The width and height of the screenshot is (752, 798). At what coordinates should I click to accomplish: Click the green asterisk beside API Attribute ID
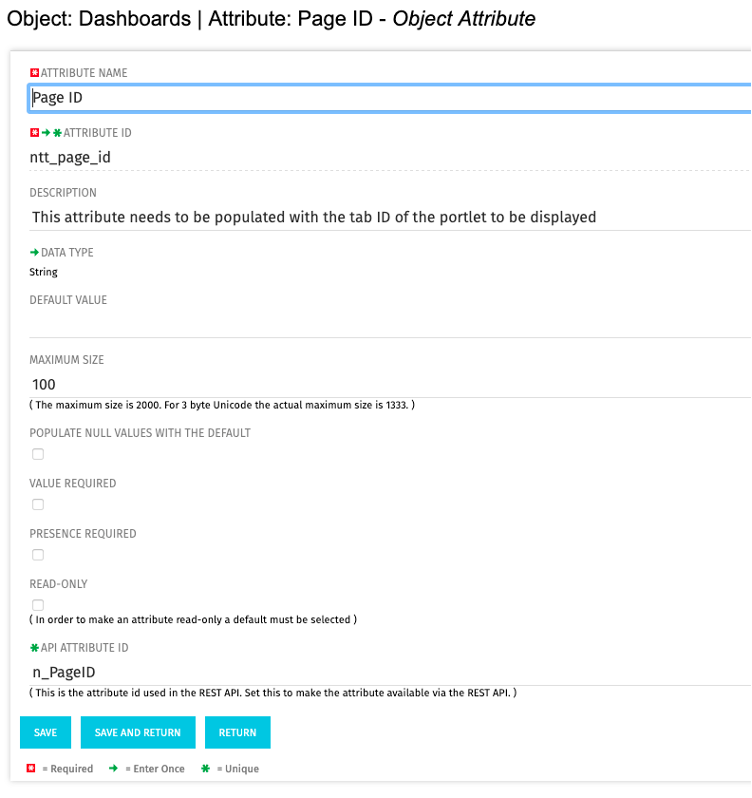click(x=35, y=648)
